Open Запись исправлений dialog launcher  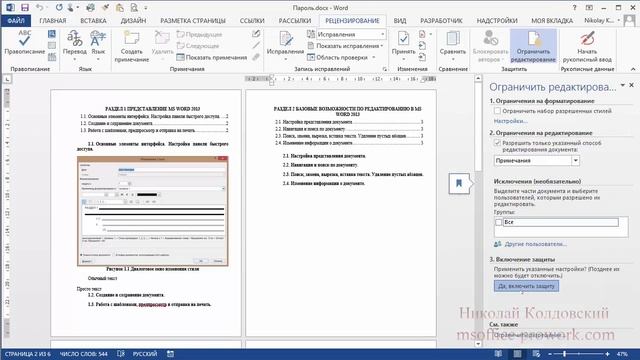pos(384,69)
